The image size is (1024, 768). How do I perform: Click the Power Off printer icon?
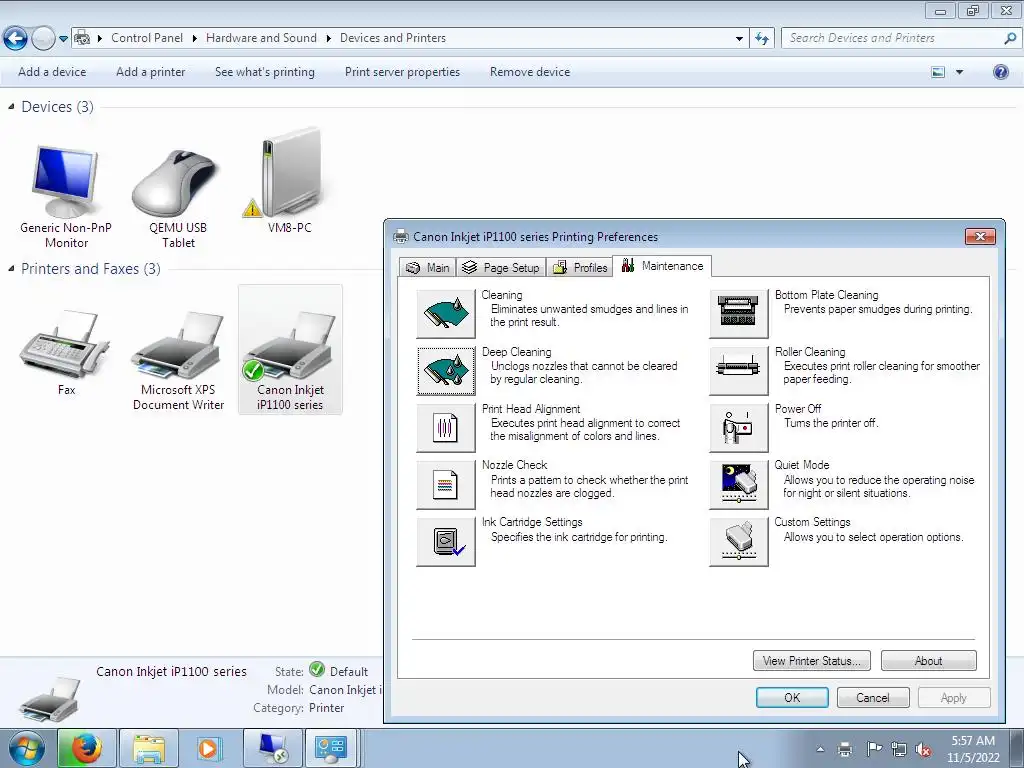739,428
